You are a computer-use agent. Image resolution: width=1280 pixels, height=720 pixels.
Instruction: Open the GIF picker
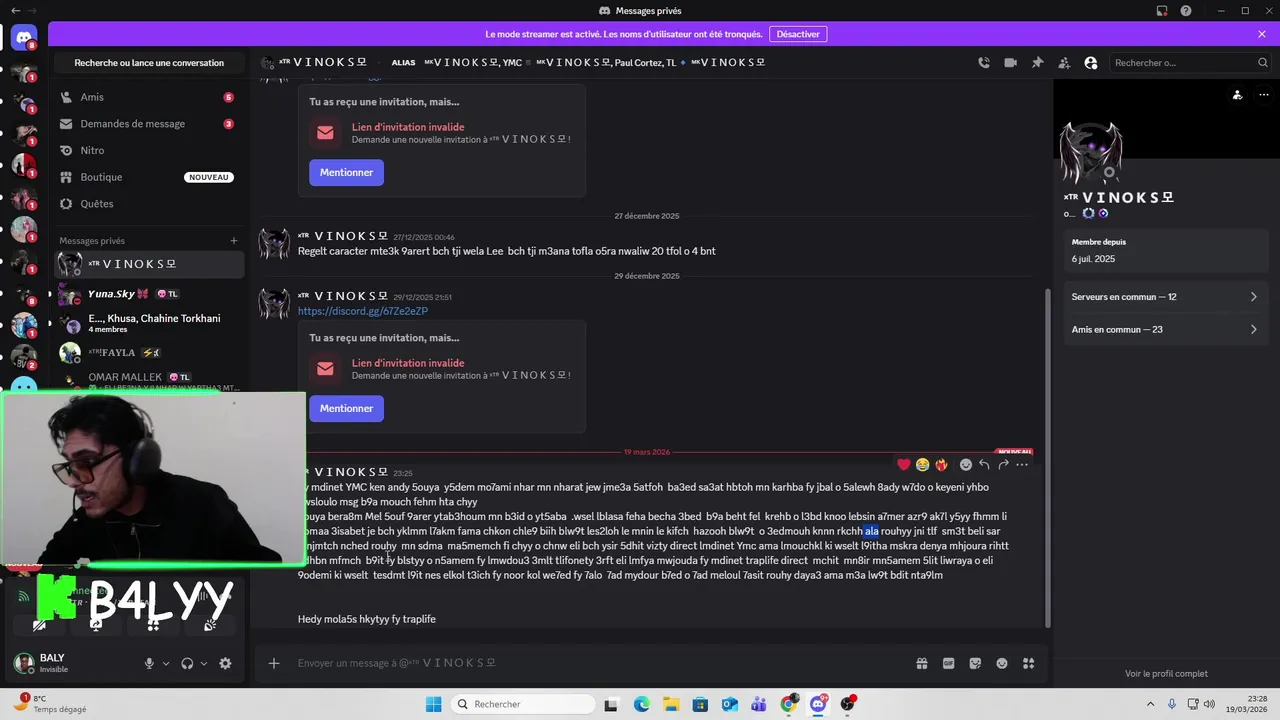pos(949,663)
